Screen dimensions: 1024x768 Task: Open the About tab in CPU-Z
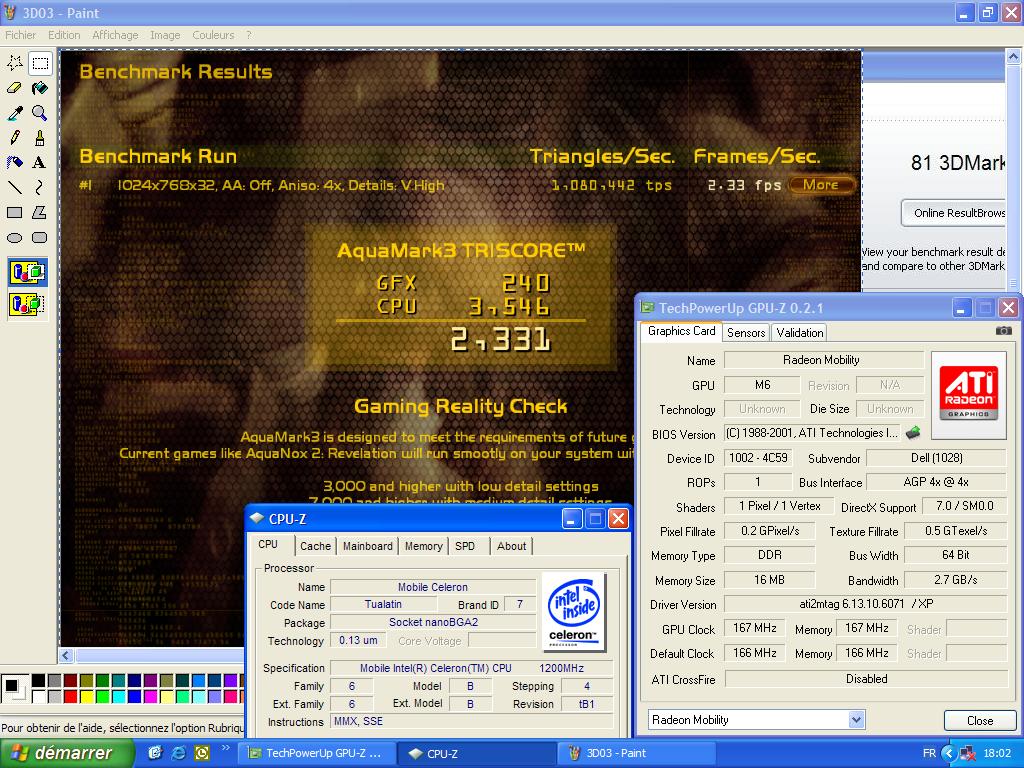[511, 546]
